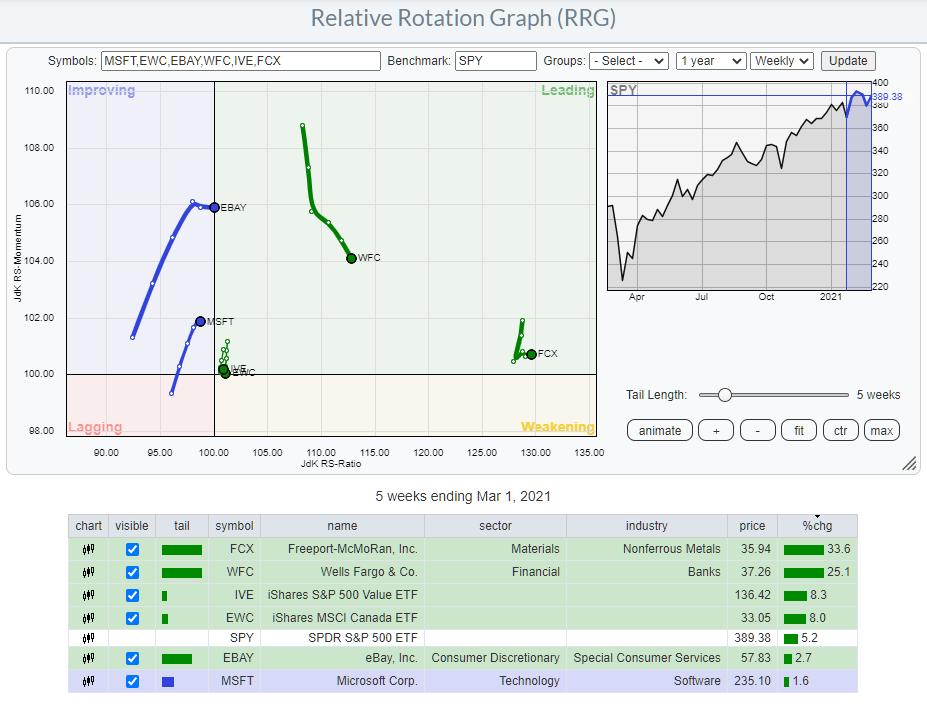Open the chart icon for EWC row

pyautogui.click(x=88, y=617)
